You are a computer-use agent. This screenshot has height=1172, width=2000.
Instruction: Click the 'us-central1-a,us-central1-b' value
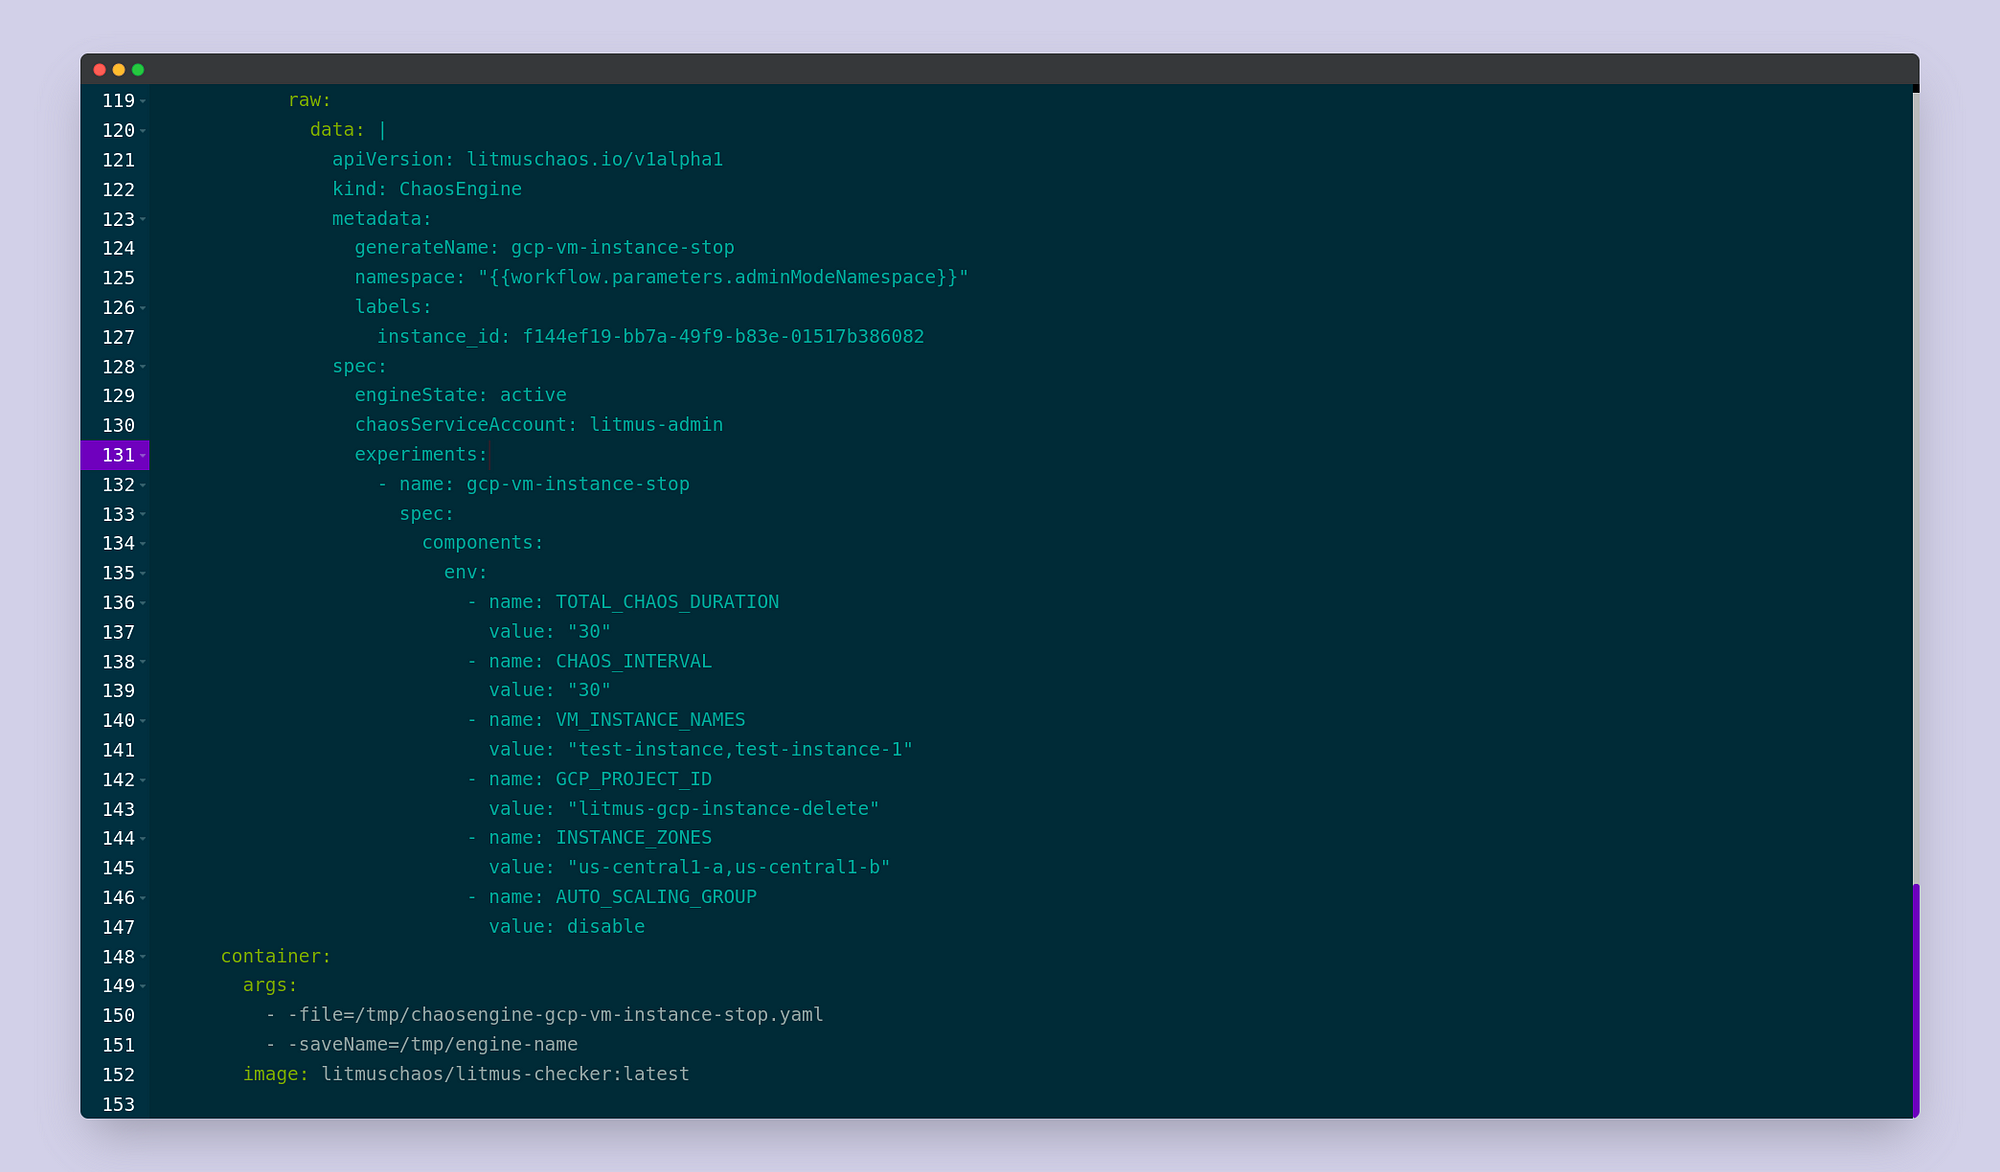pos(729,868)
